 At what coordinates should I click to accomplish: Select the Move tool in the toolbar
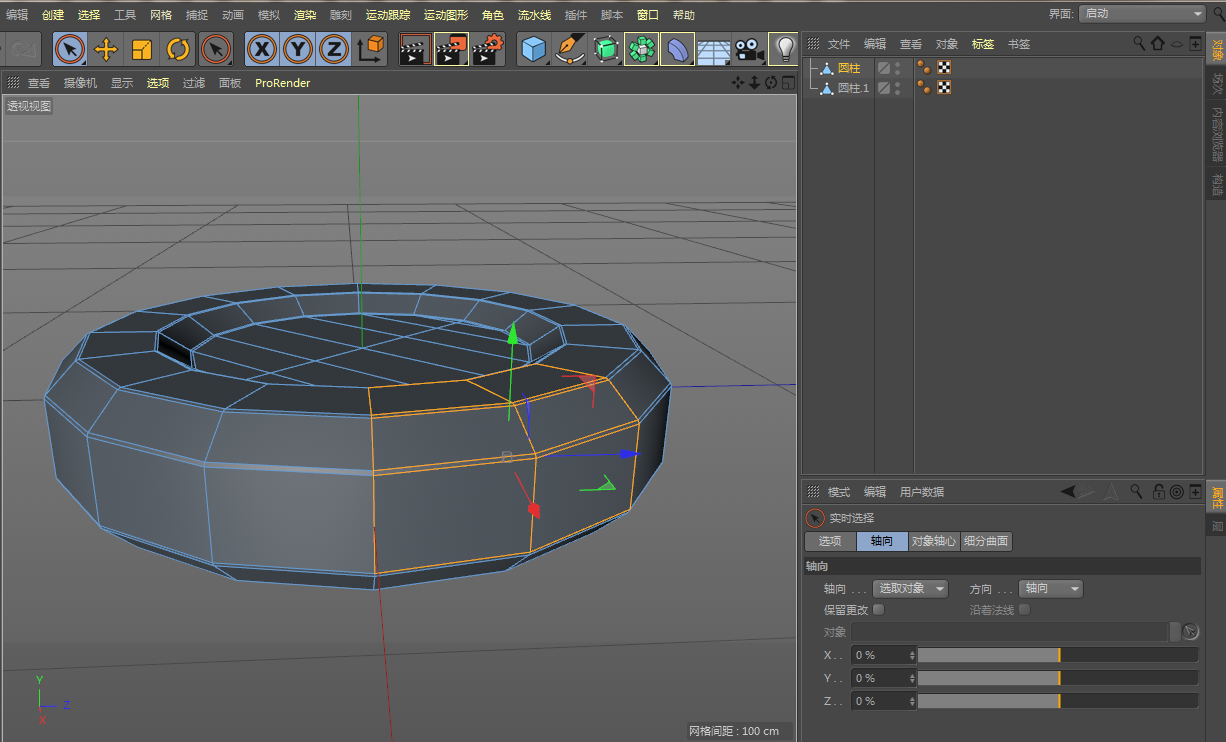tap(106, 49)
